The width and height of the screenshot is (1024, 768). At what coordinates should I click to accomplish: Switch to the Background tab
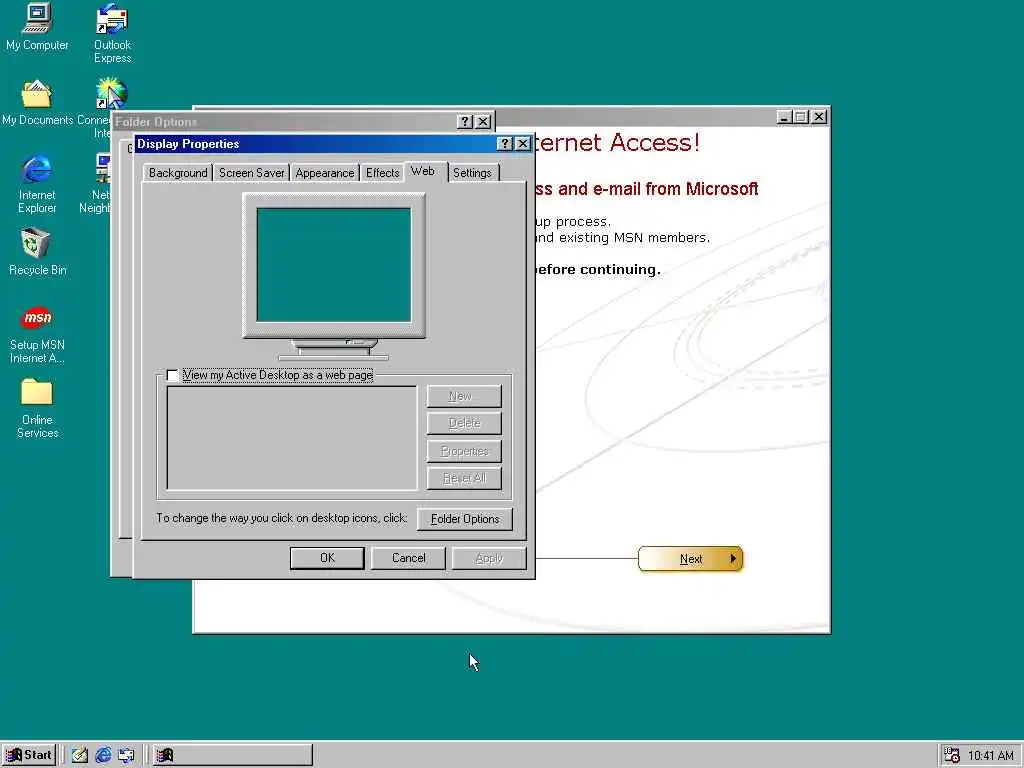(178, 173)
